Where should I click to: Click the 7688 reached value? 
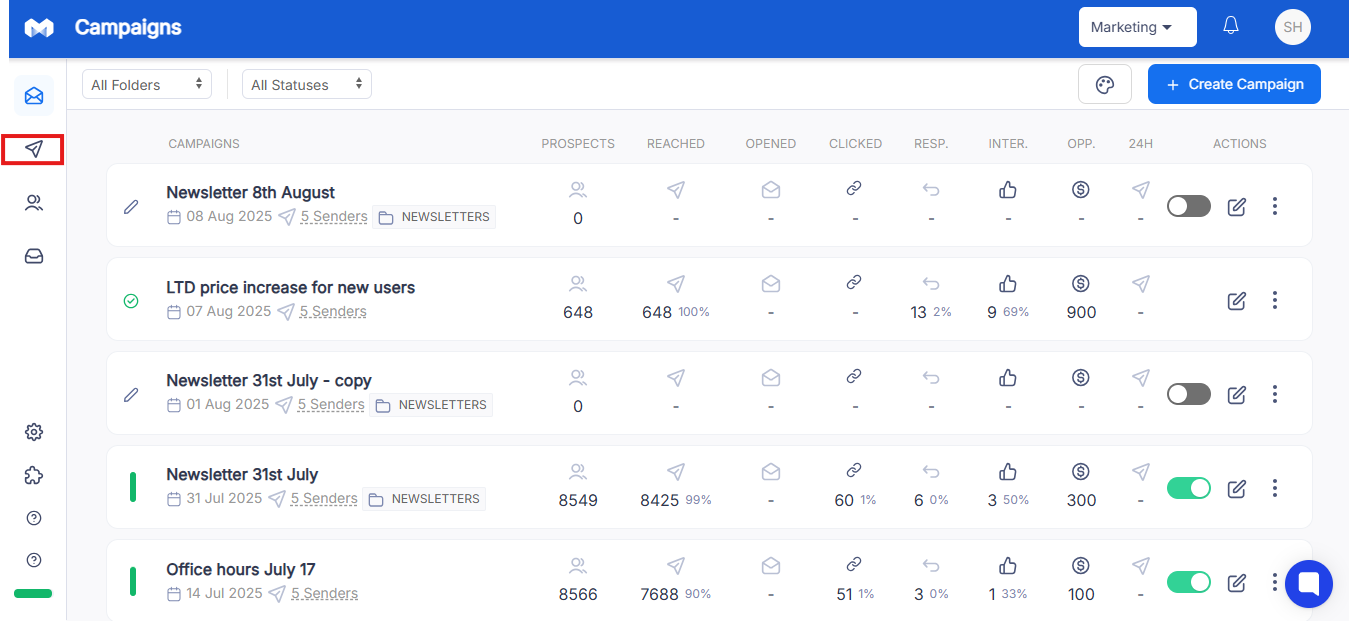[660, 594]
